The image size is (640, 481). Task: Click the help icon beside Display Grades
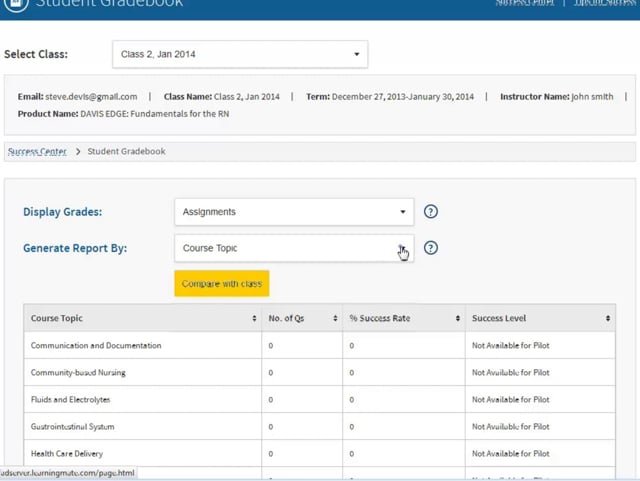431,212
